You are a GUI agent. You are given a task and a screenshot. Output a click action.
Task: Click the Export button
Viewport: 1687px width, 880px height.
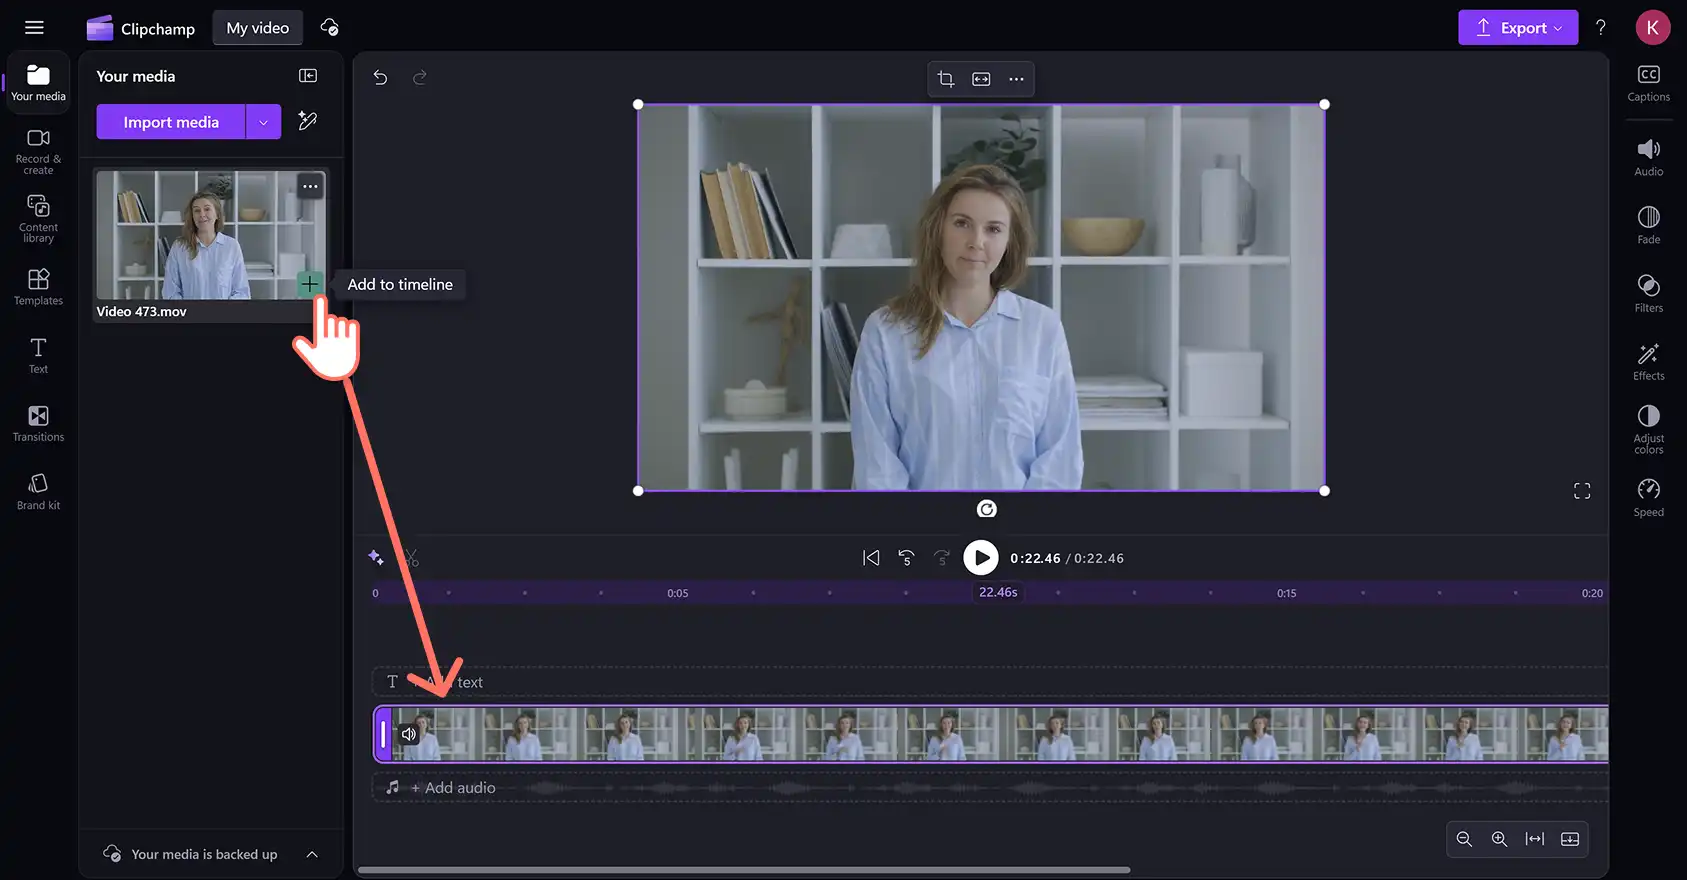pyautogui.click(x=1518, y=28)
